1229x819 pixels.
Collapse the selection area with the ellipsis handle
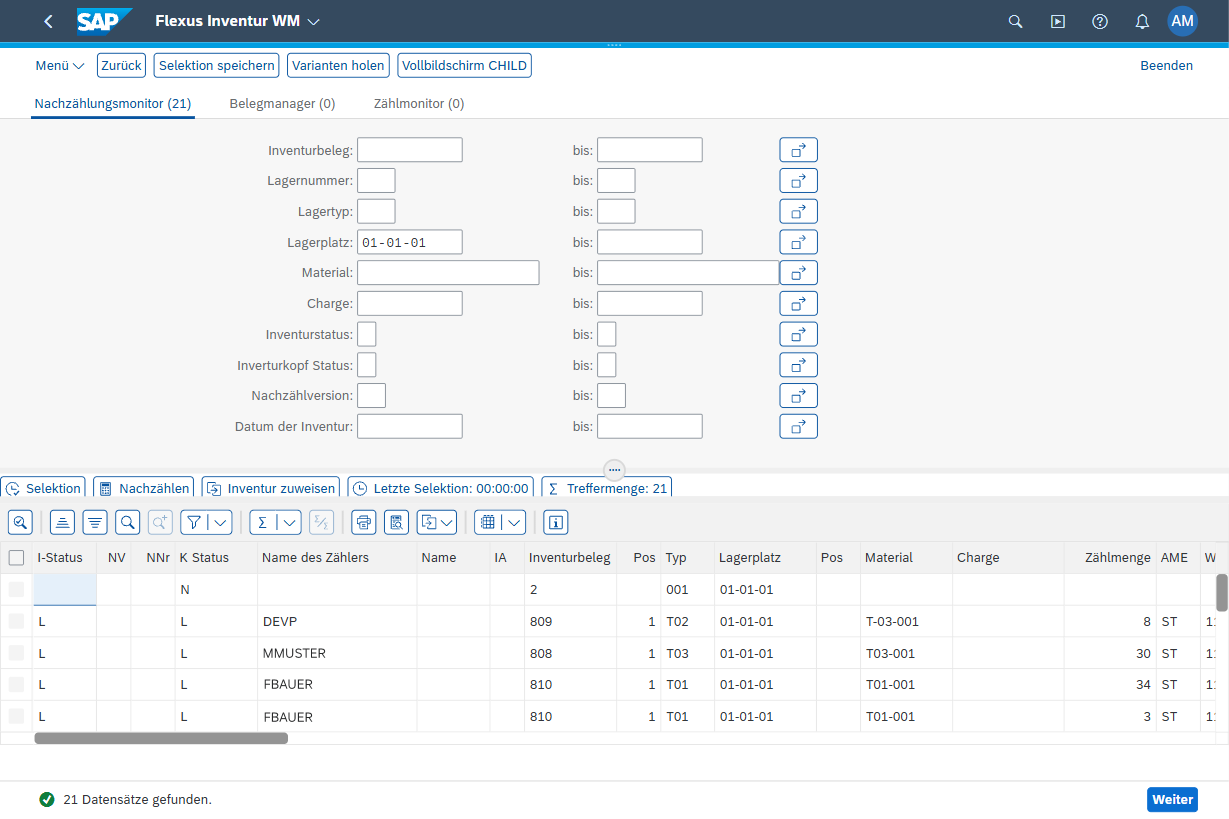click(614, 469)
